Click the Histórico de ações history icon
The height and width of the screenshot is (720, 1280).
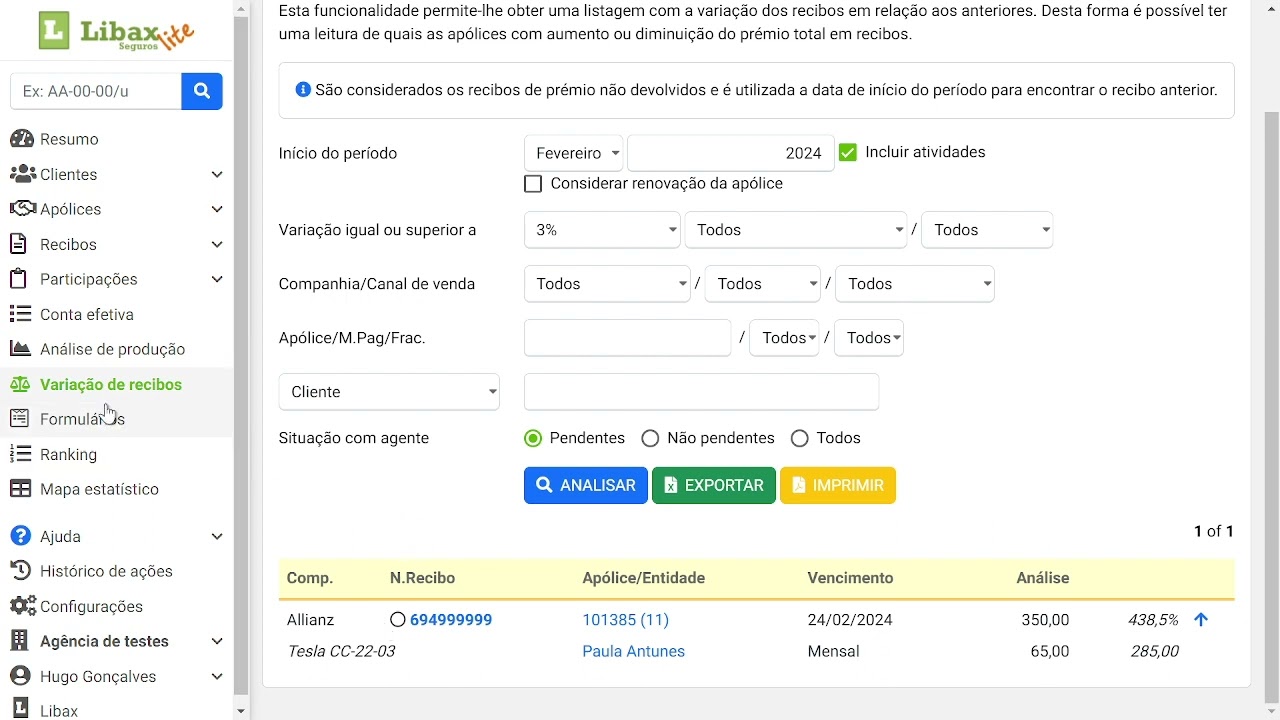click(x=20, y=571)
